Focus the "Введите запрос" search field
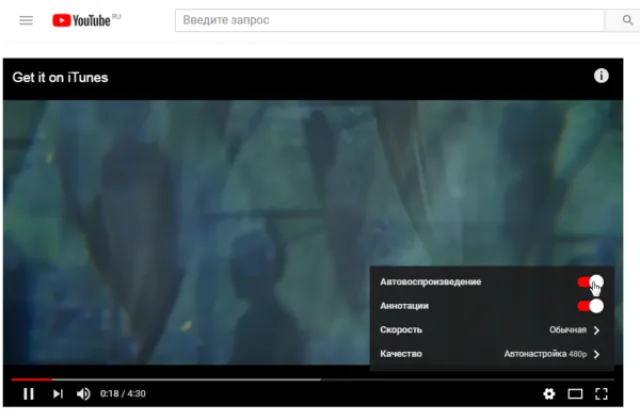 tap(390, 20)
